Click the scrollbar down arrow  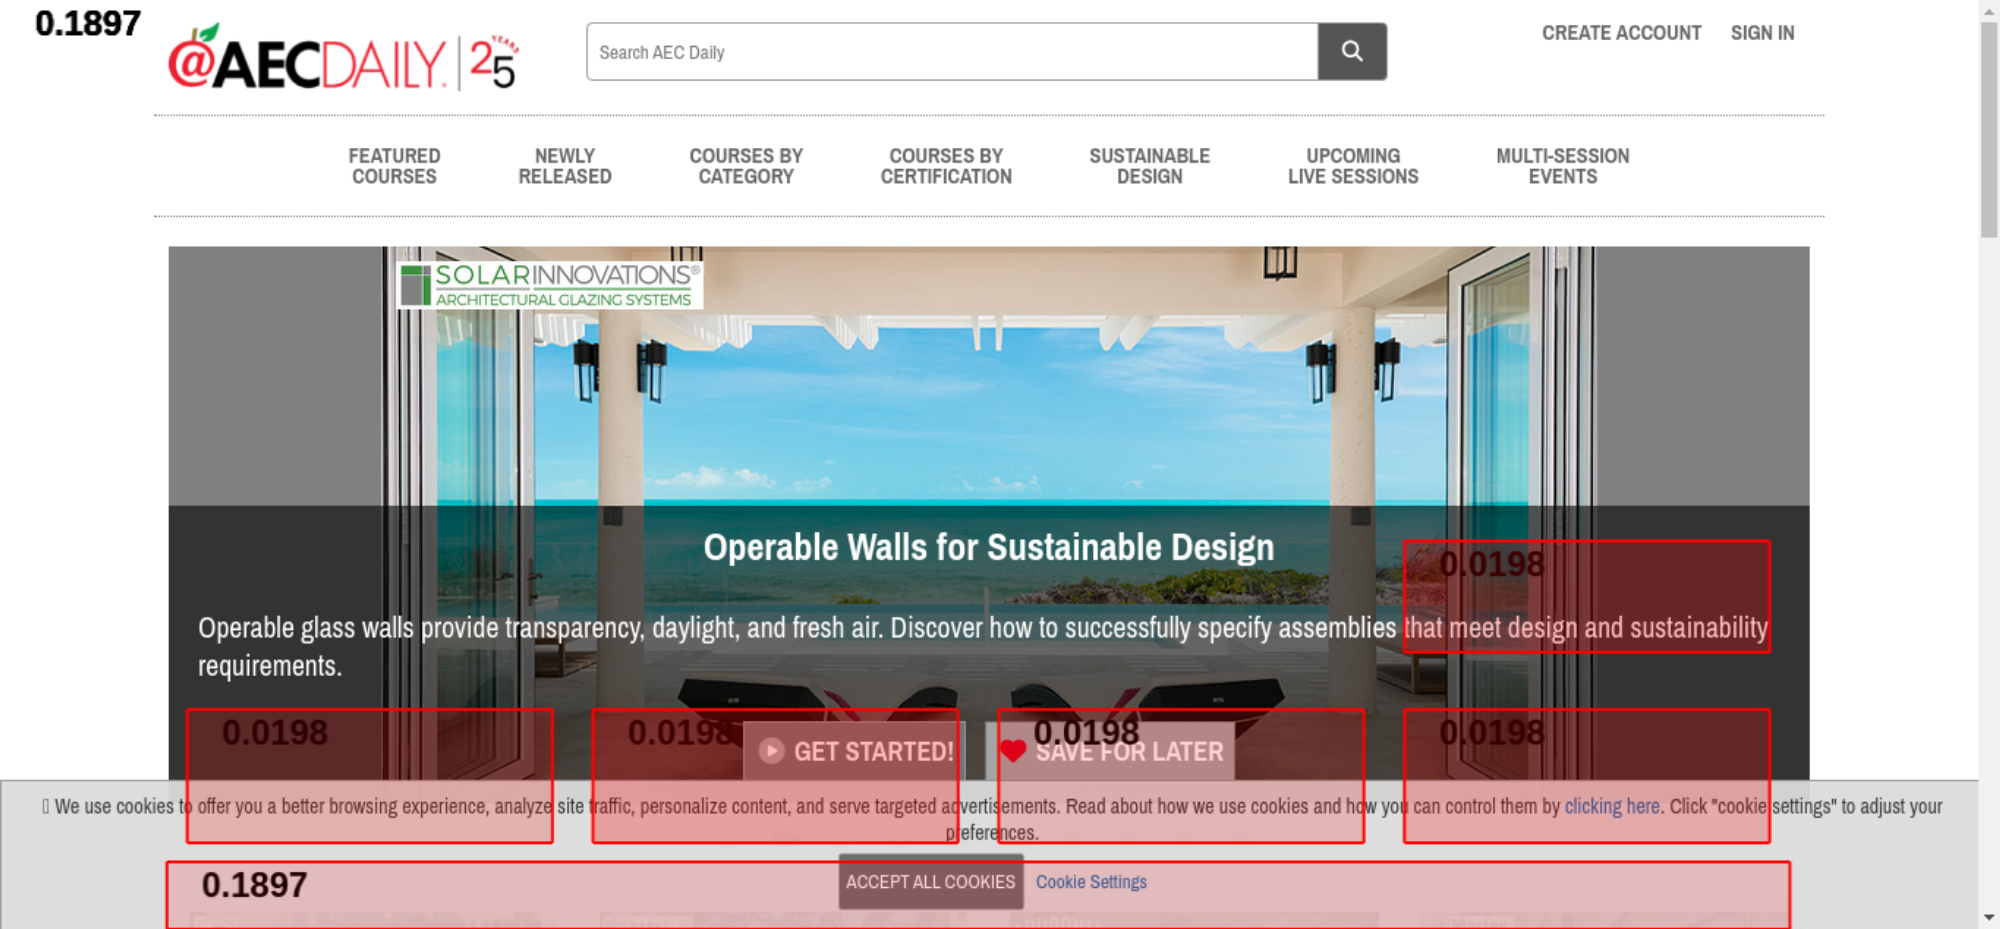click(1988, 917)
